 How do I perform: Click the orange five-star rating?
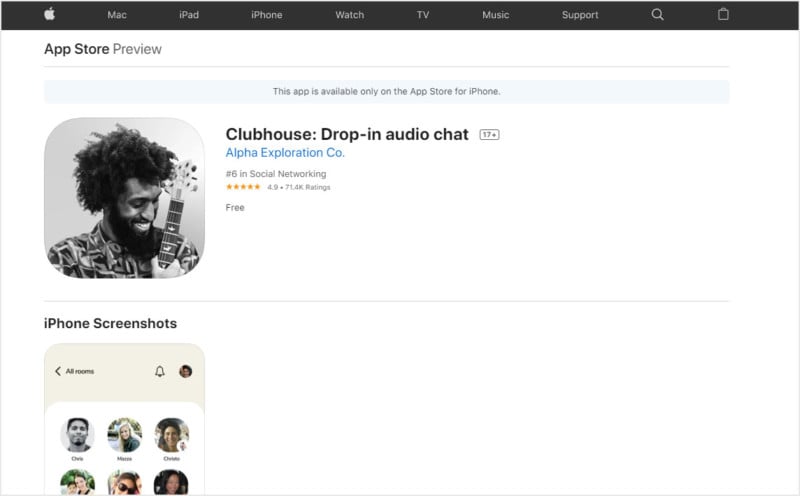click(243, 187)
